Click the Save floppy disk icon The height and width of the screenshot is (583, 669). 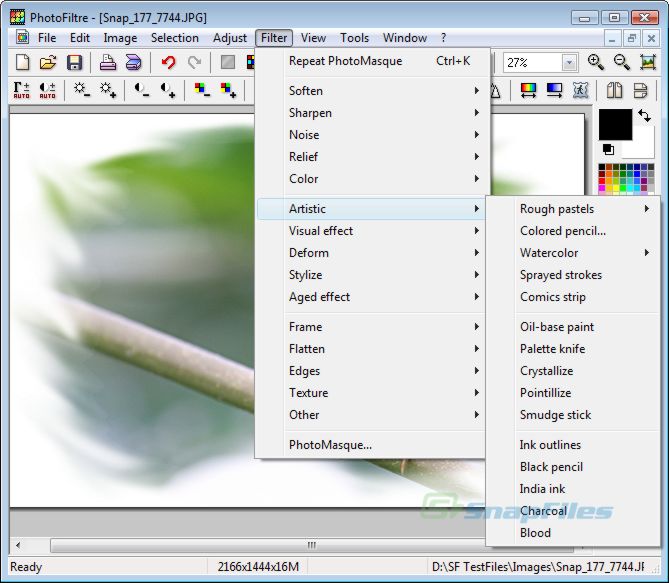point(74,62)
